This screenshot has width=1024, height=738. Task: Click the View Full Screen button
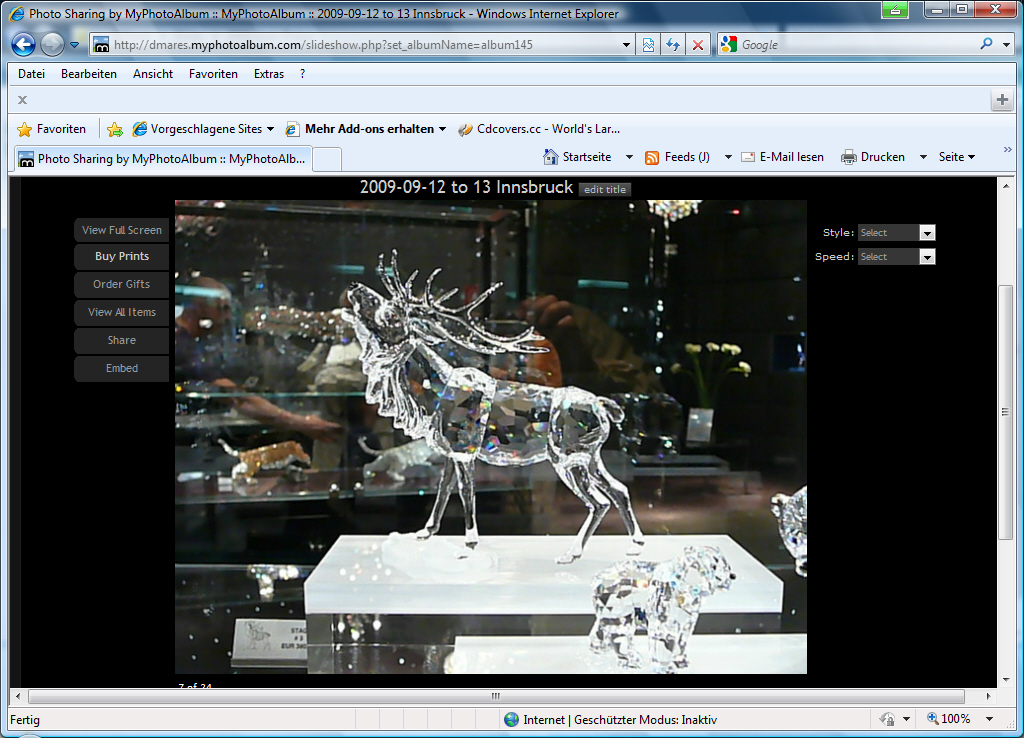(x=122, y=230)
